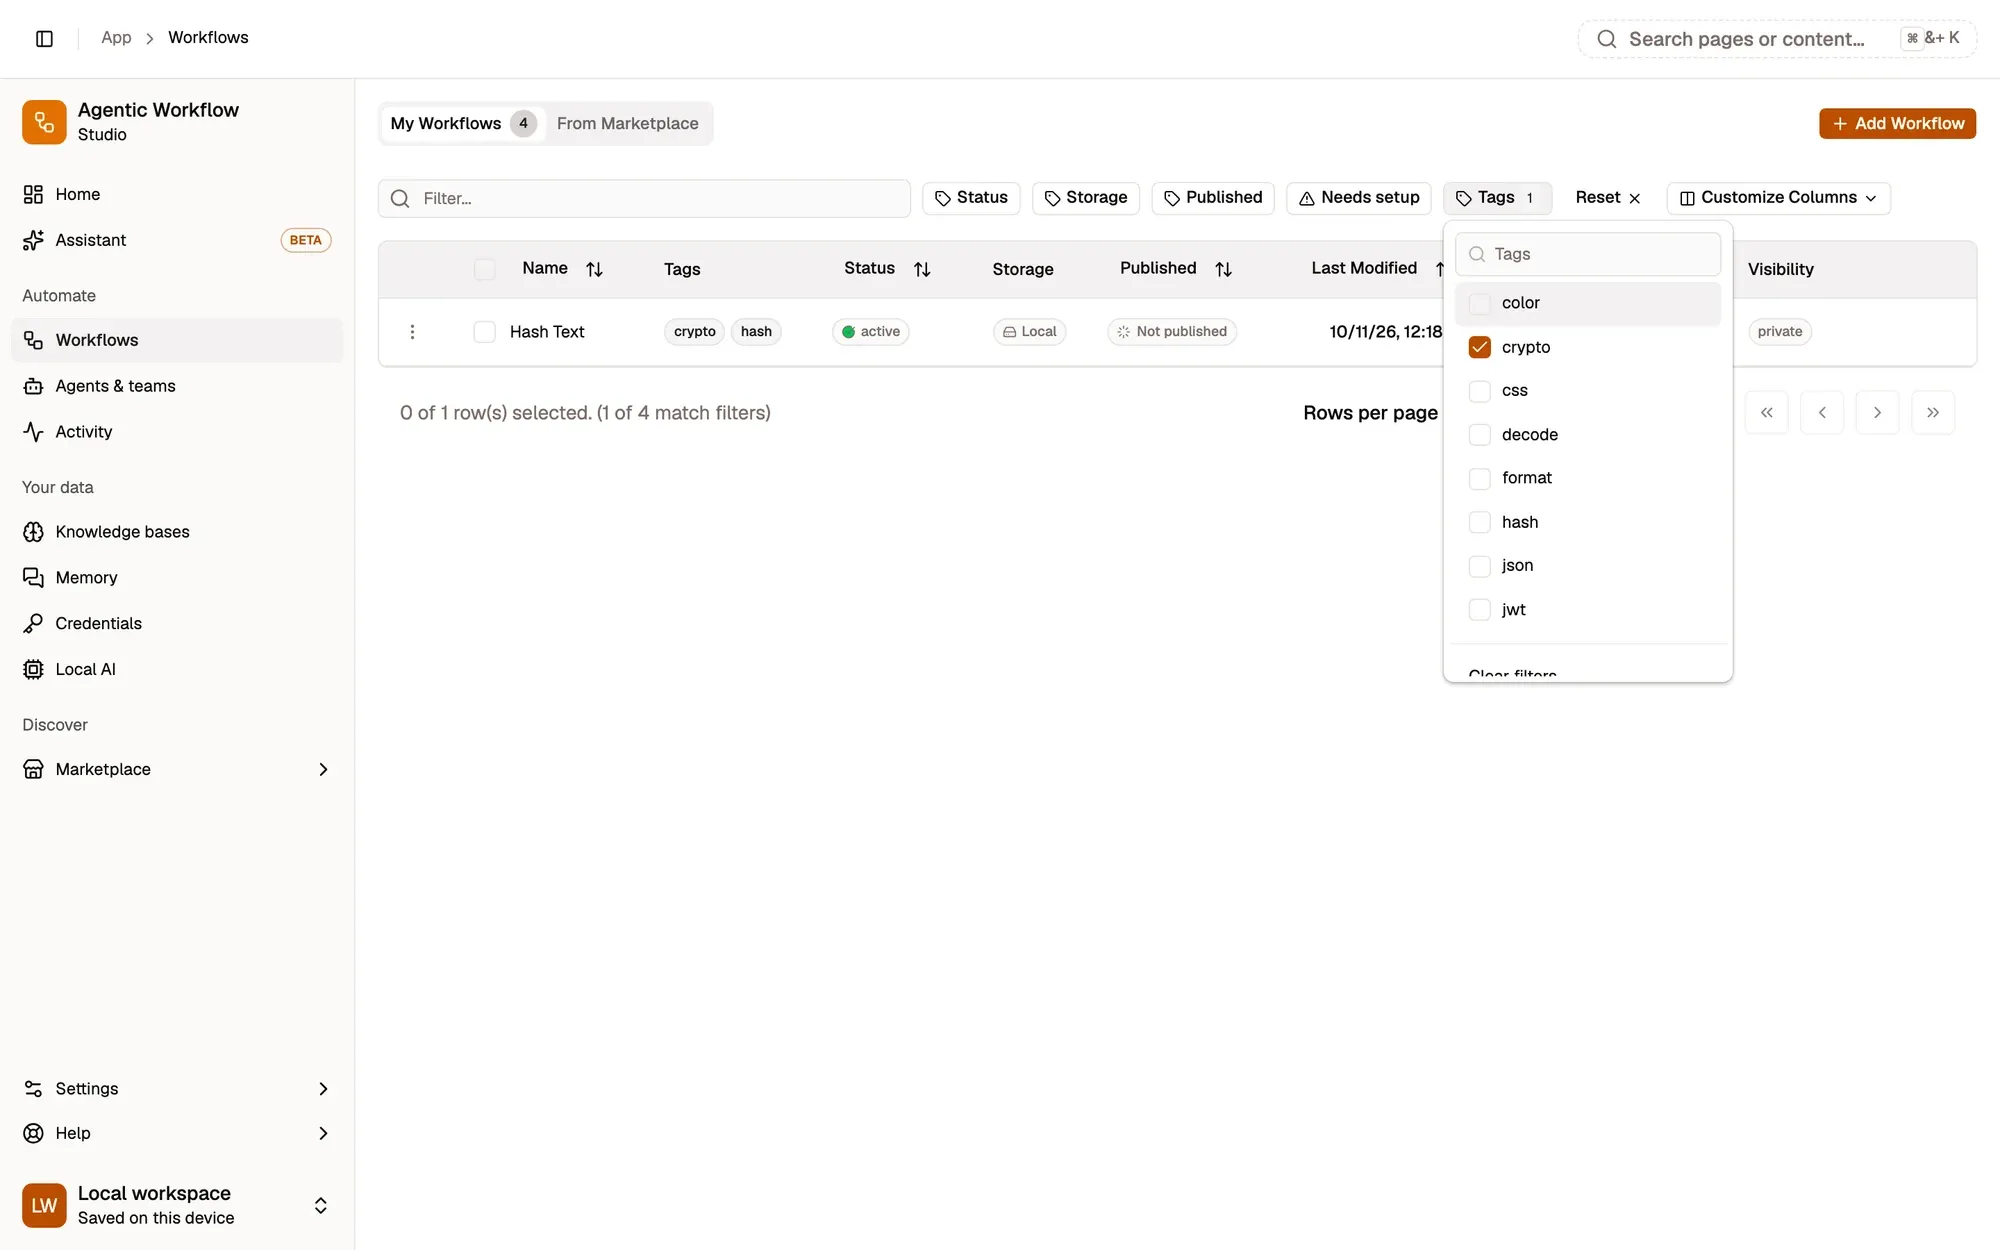Sort by Status column arrows

922,269
